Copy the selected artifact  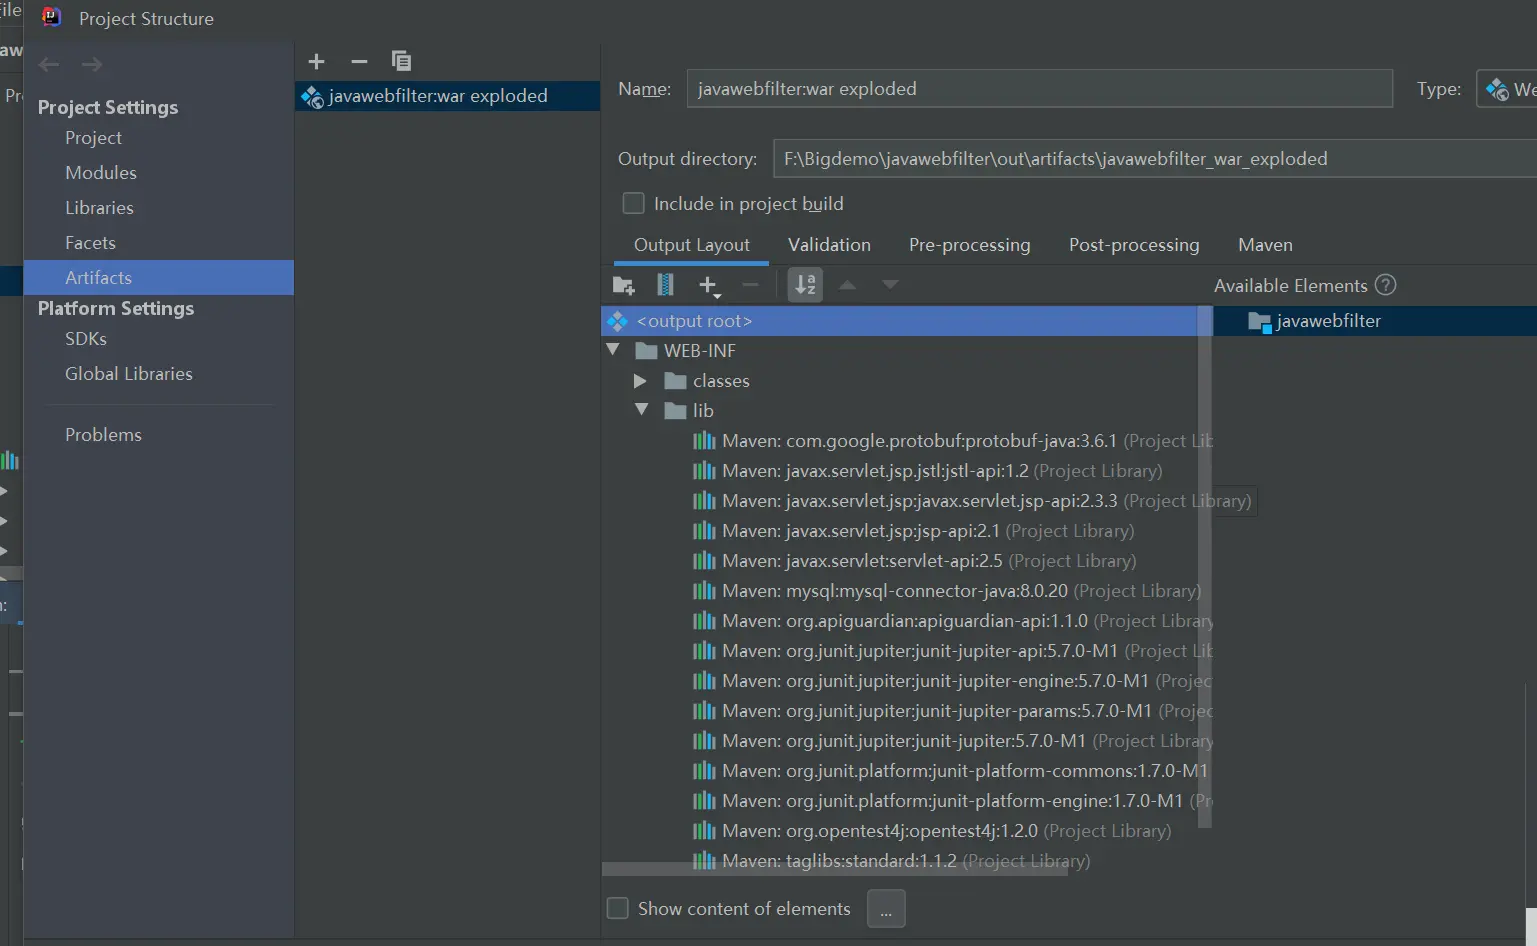tap(401, 61)
